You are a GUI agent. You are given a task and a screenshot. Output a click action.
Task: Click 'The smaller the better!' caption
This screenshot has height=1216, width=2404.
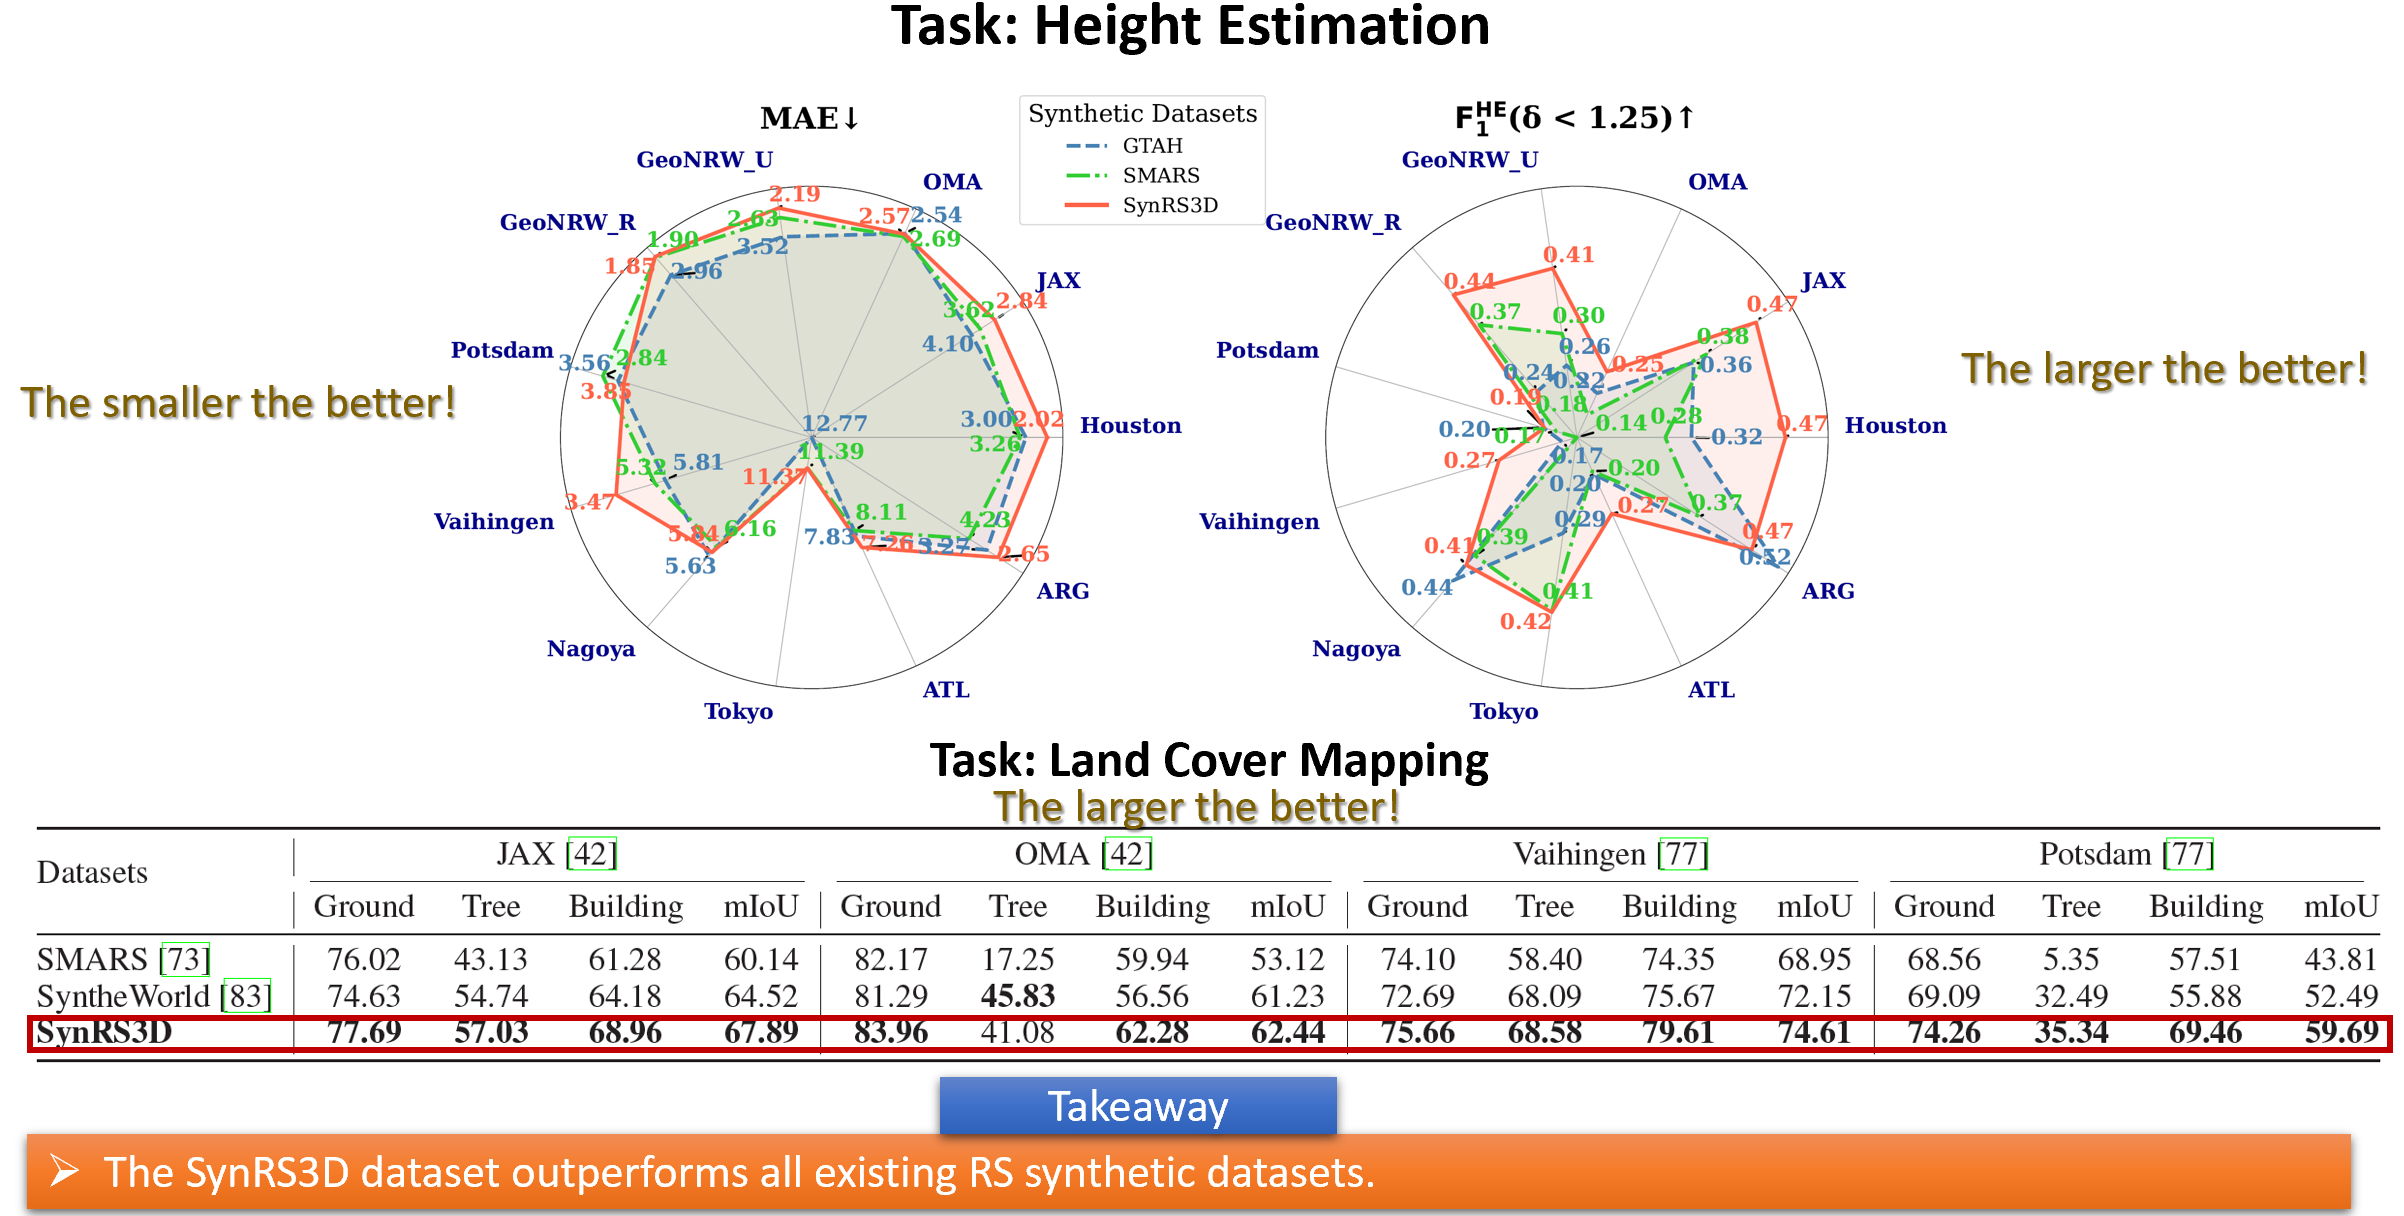238,403
